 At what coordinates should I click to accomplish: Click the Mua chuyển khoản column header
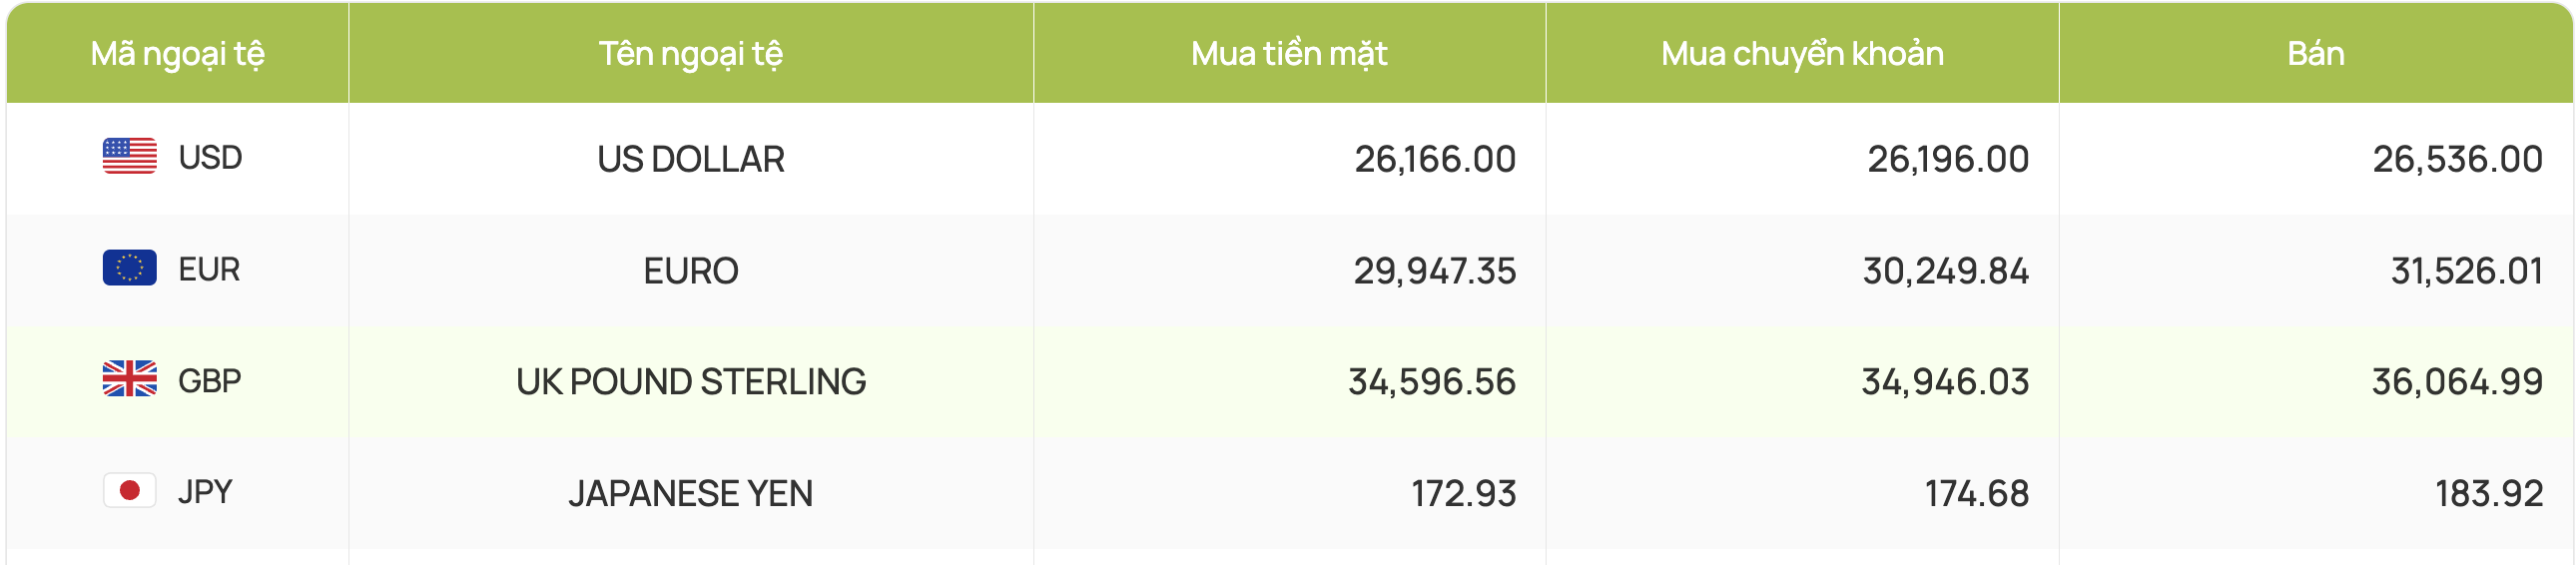pyautogui.click(x=1803, y=53)
